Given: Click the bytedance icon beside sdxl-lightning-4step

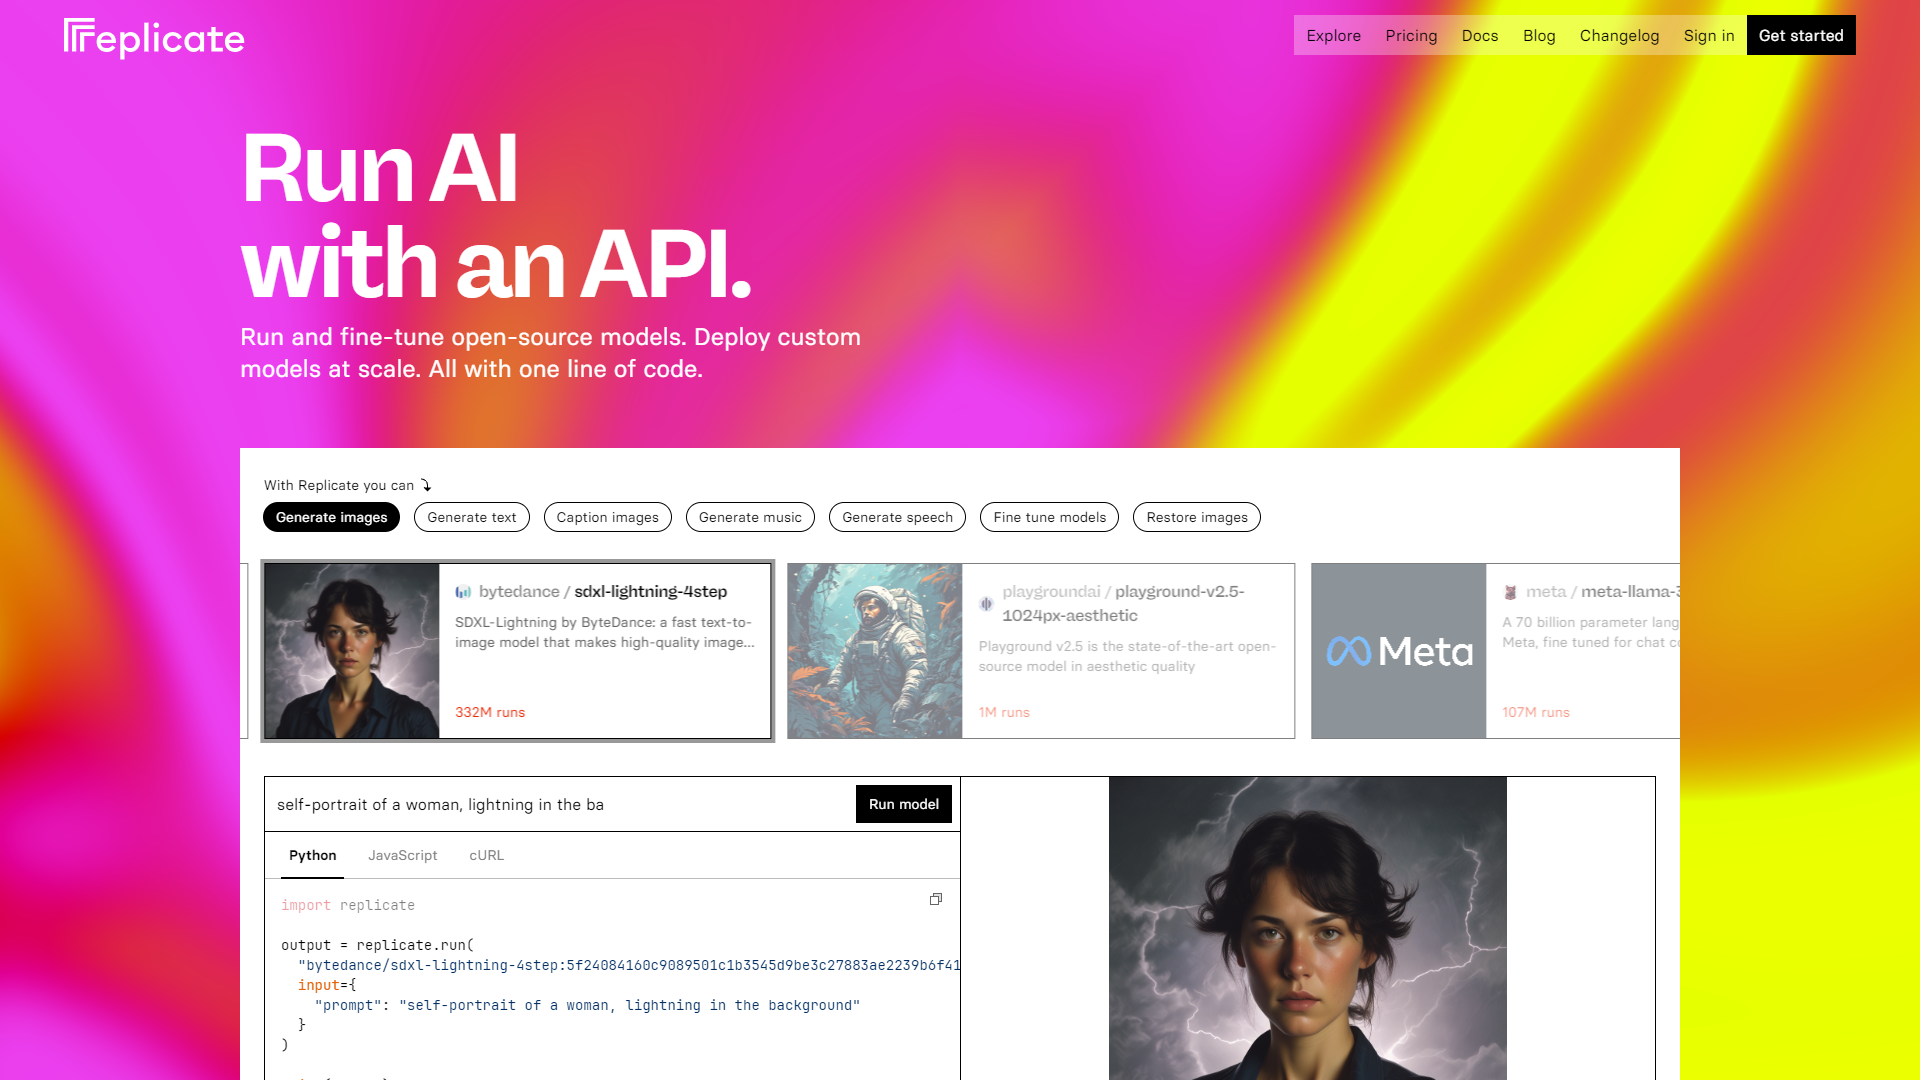Looking at the screenshot, I should point(462,591).
